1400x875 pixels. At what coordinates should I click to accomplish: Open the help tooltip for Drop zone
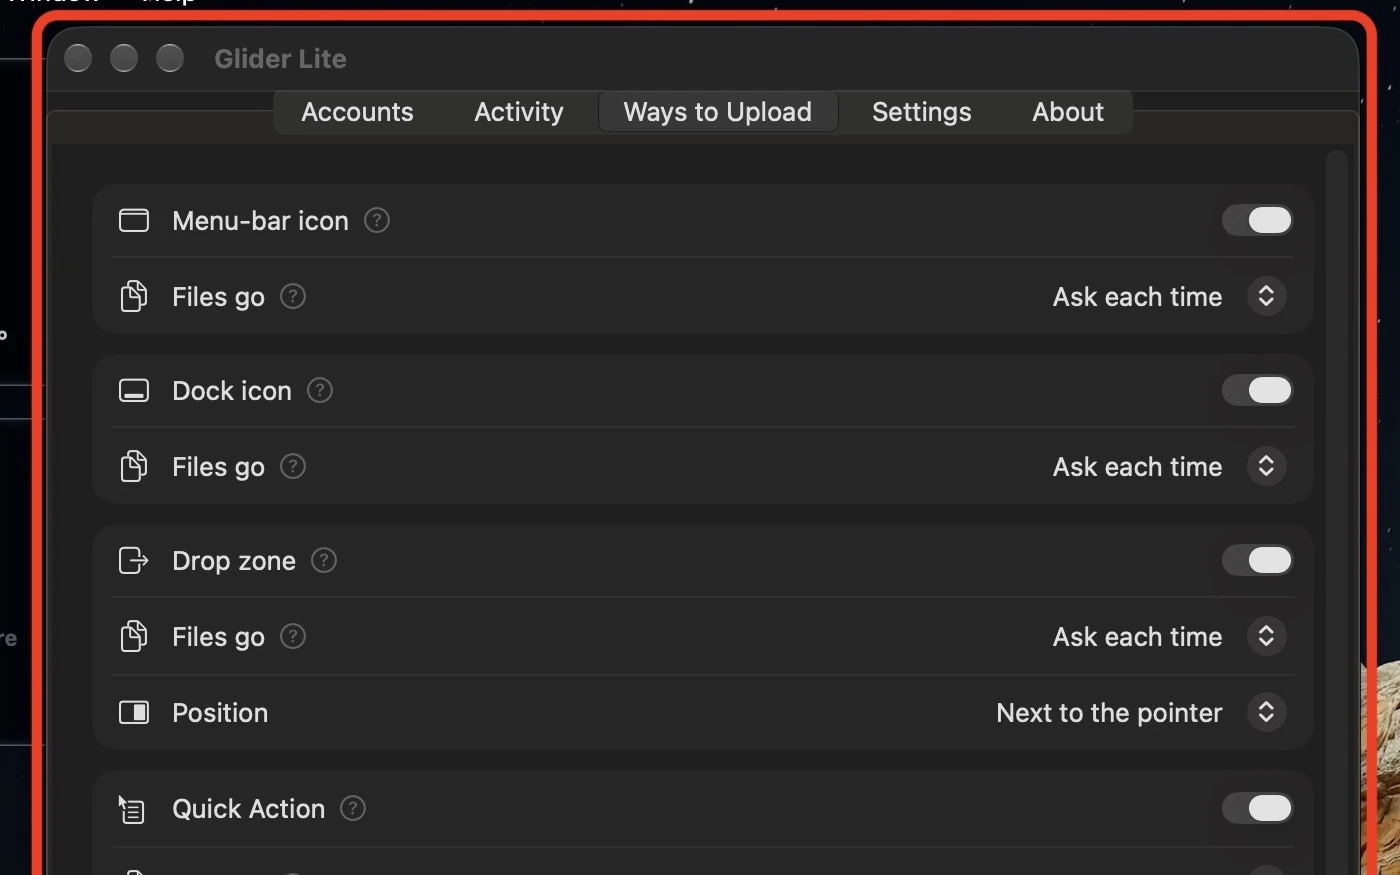pos(324,560)
